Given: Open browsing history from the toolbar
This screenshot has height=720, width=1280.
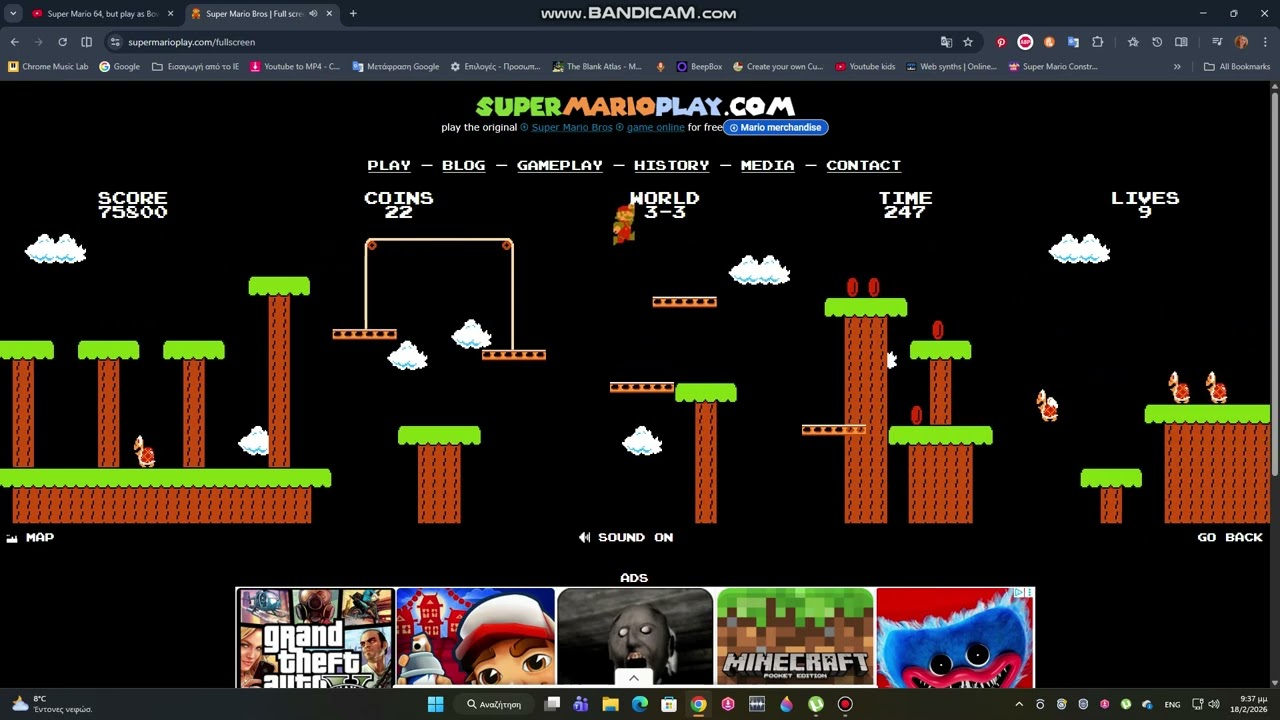Looking at the screenshot, I should click(1157, 42).
